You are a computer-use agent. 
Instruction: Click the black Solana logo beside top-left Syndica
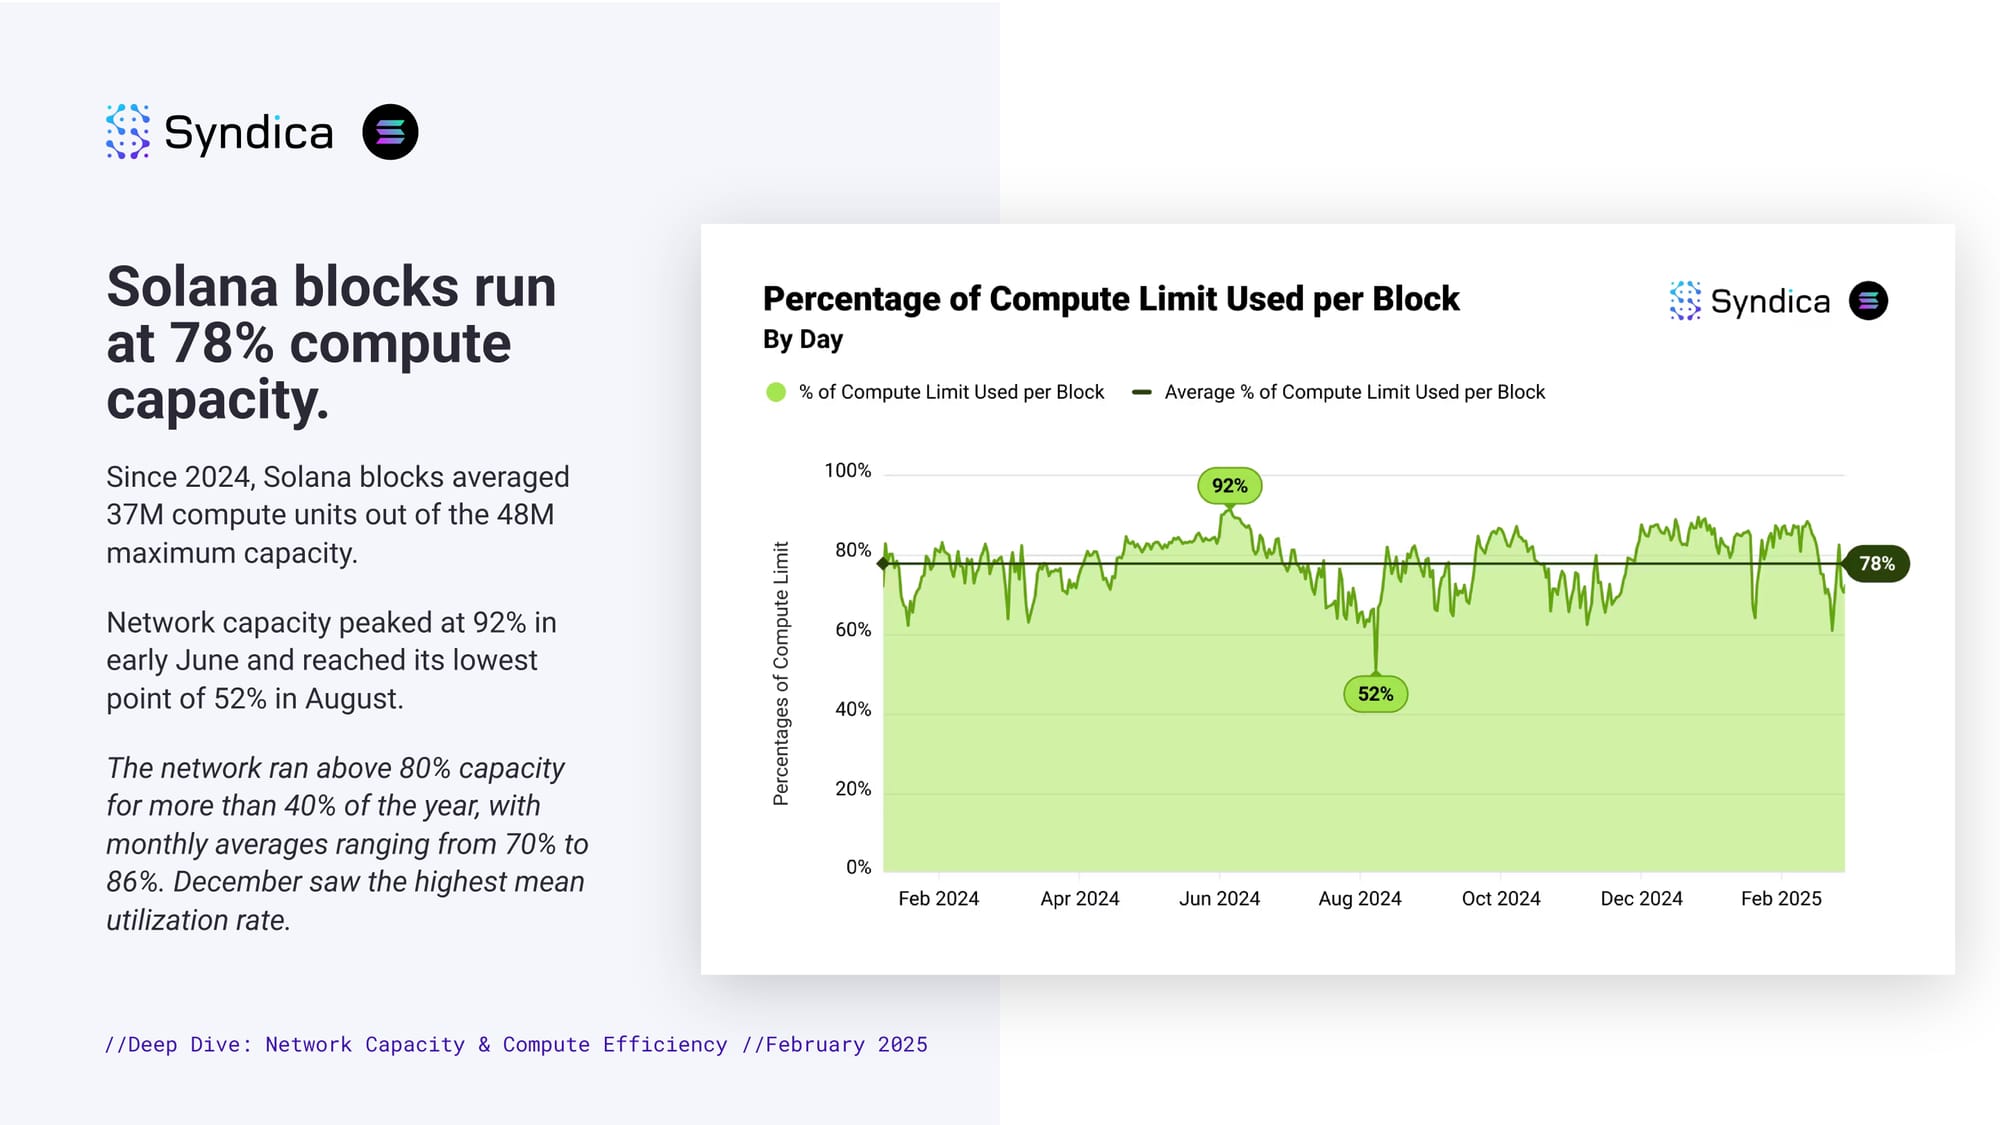390,132
